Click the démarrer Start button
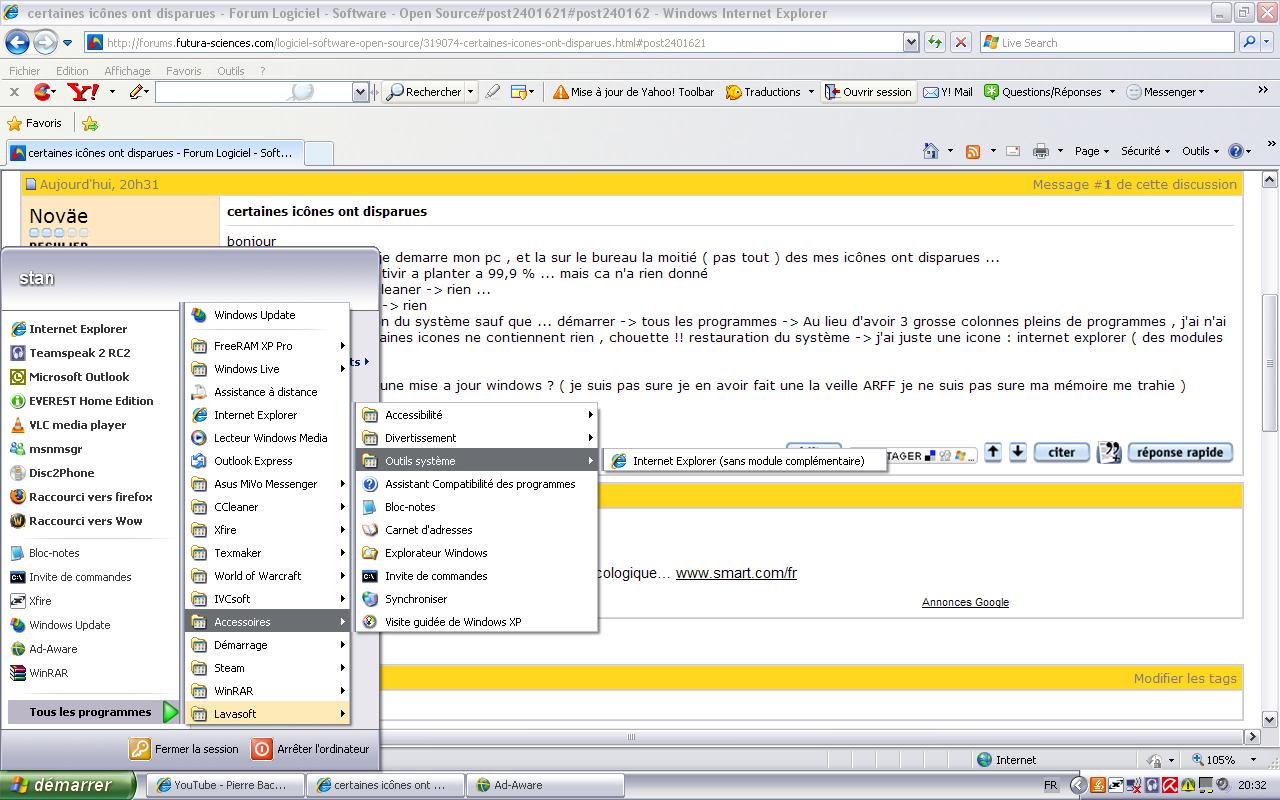 click(66, 785)
